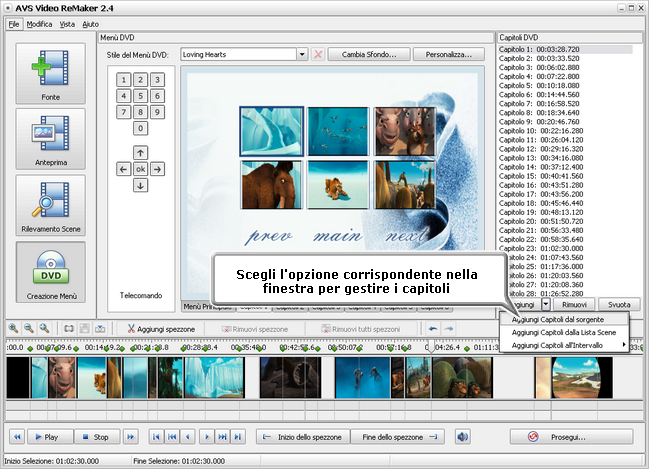650x470 pixels.
Task: Click the redo arrow in timeline toolbar
Action: (x=449, y=329)
